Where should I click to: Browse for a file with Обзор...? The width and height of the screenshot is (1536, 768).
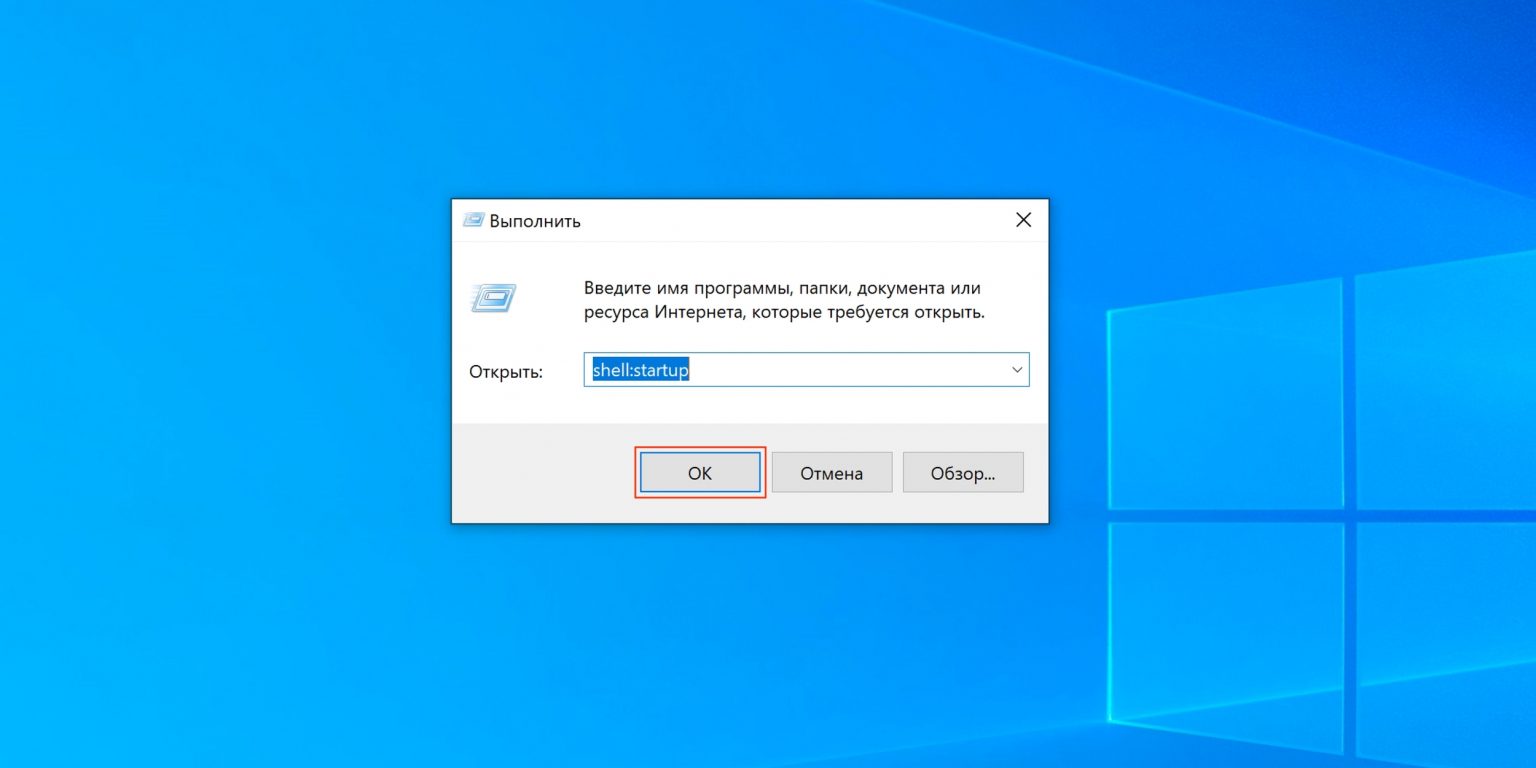pos(963,472)
